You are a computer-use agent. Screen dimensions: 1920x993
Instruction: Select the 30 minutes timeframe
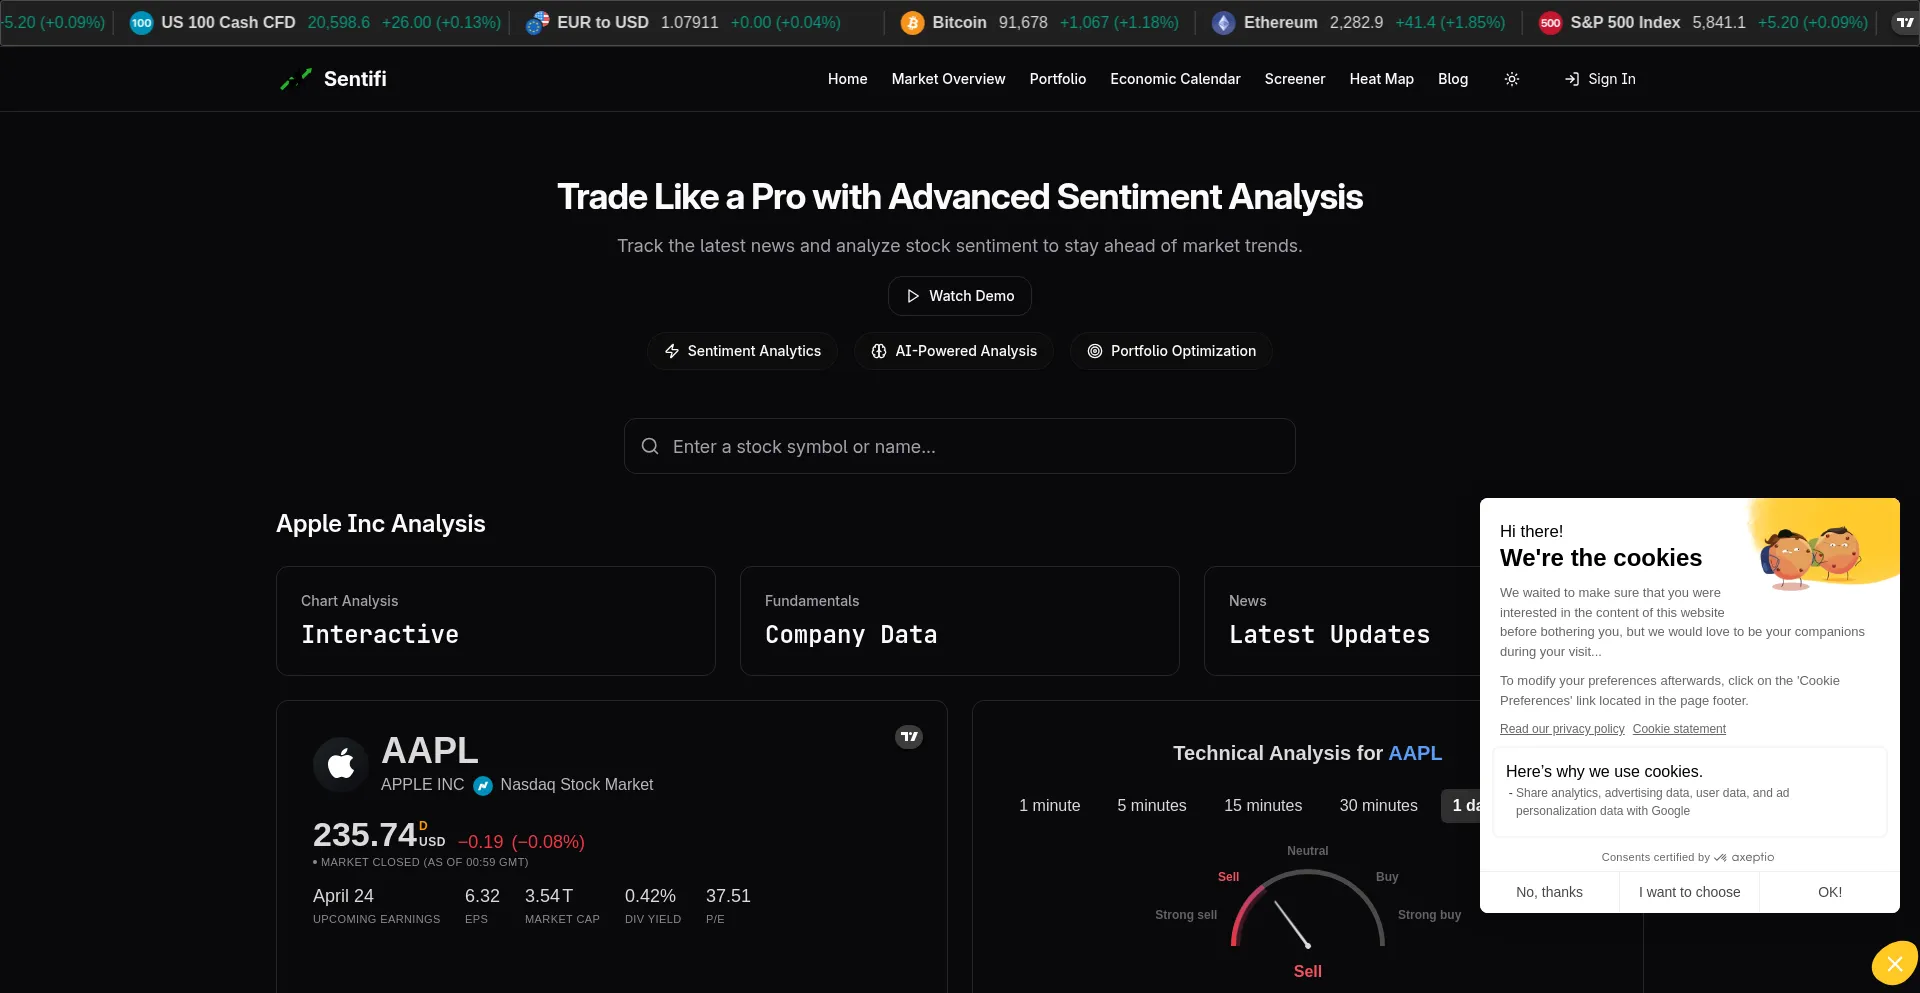point(1378,806)
